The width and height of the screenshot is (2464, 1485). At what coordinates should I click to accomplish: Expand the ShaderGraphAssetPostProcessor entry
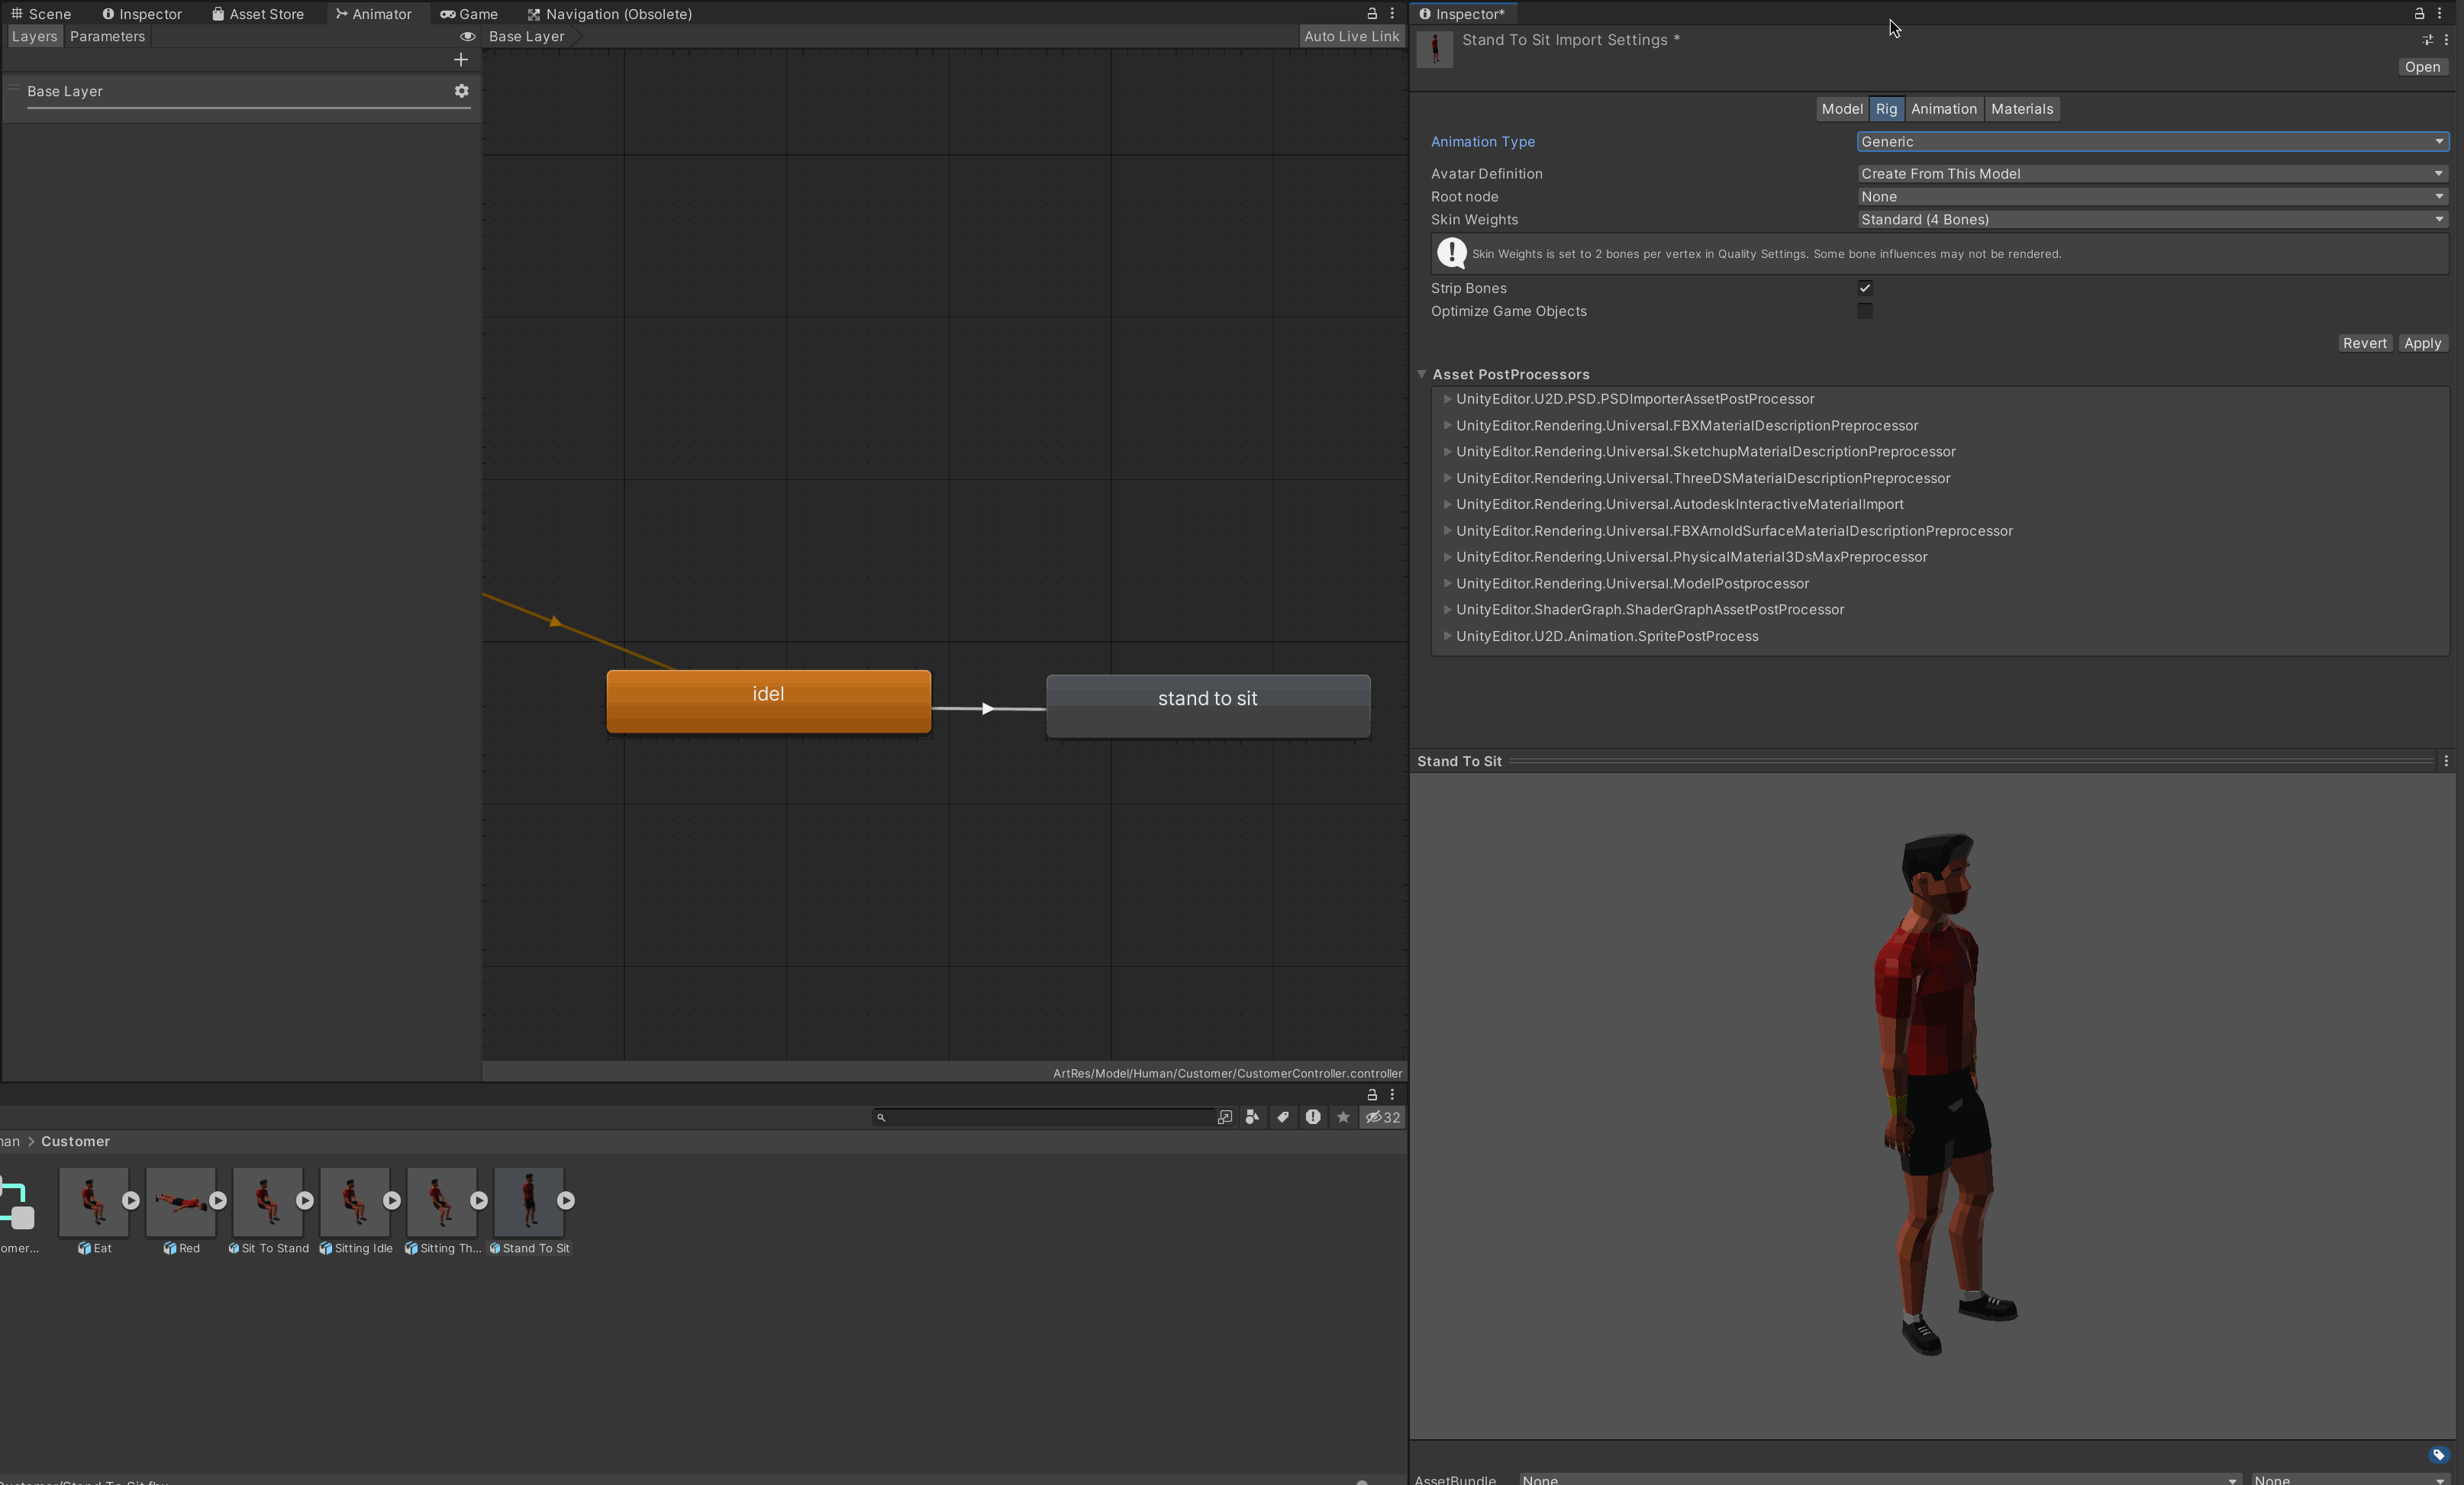1447,609
